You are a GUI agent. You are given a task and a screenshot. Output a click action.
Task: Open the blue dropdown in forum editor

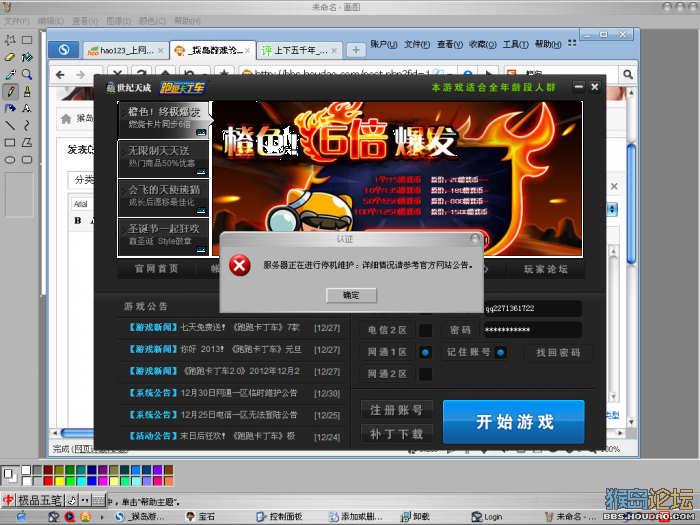612,209
